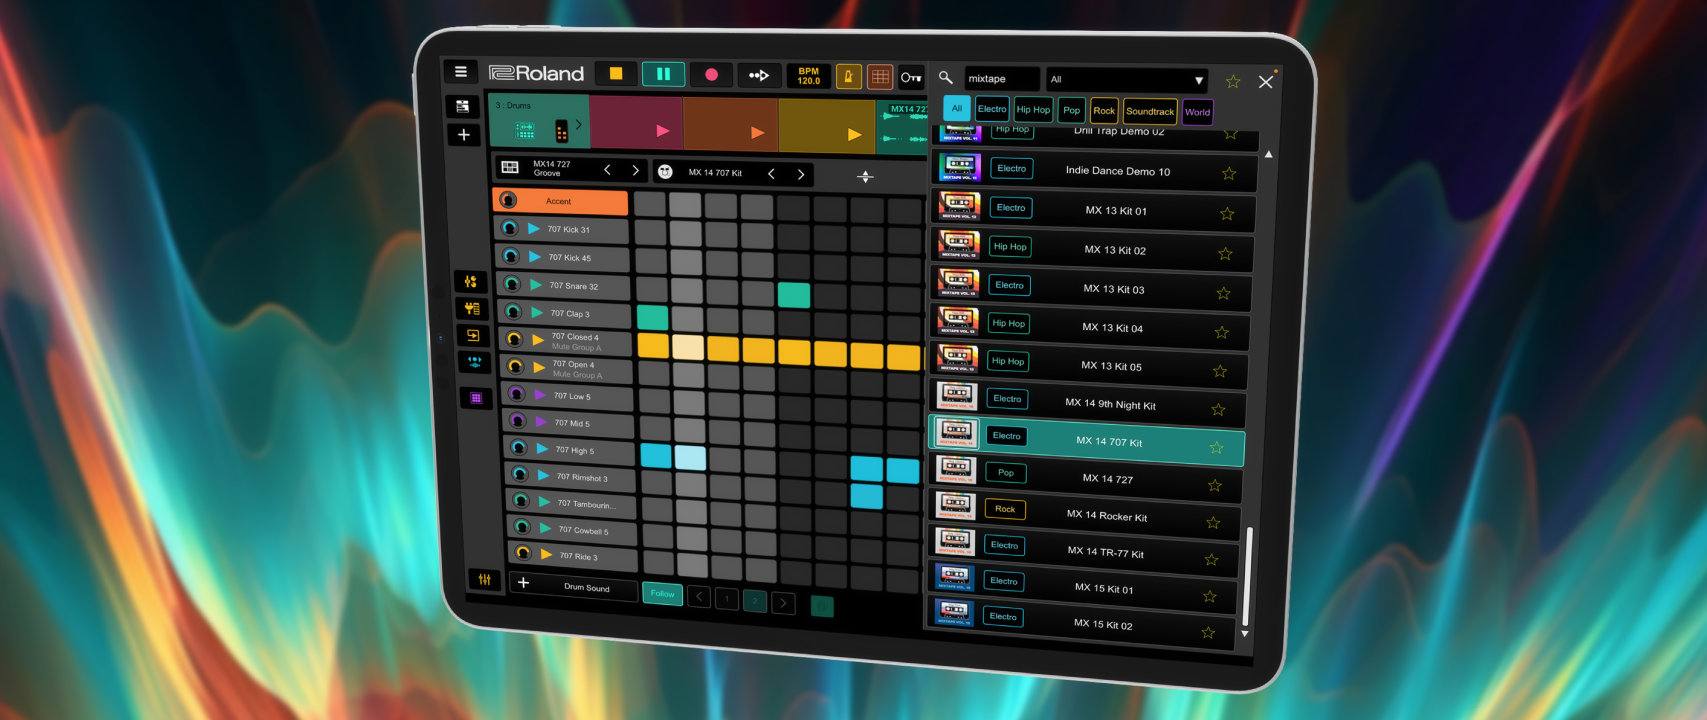Click the step-play arrow button
The width and height of the screenshot is (1707, 720).
pyautogui.click(x=759, y=75)
